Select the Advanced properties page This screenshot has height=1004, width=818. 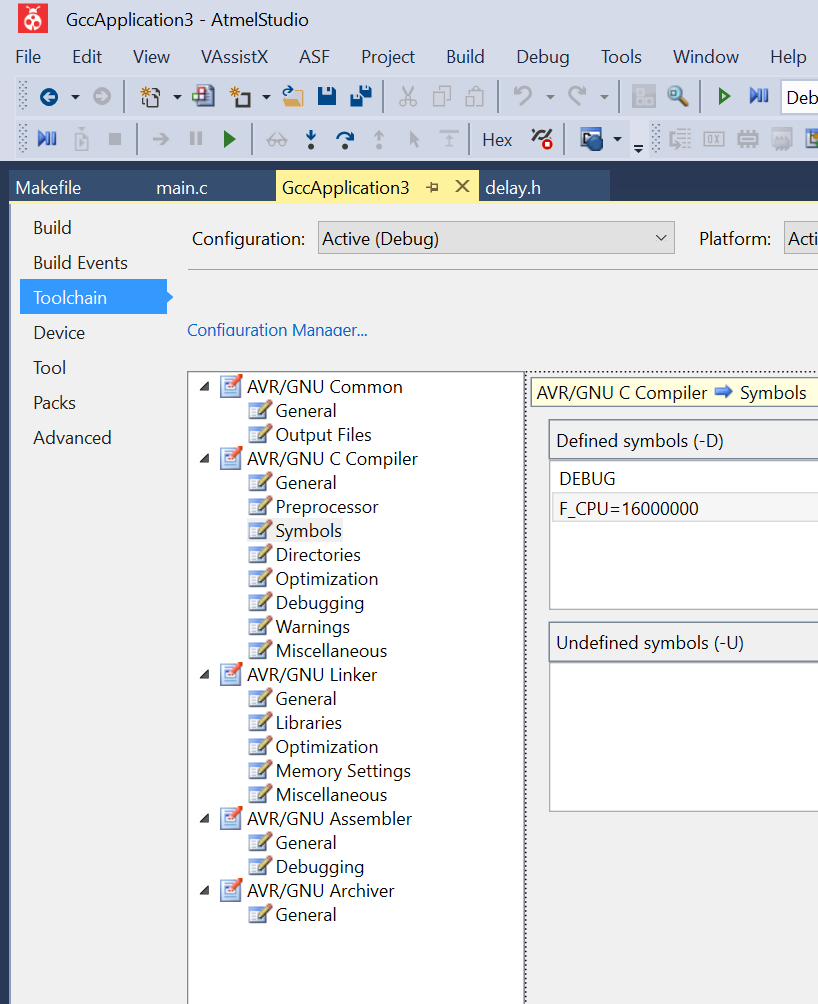pos(72,437)
